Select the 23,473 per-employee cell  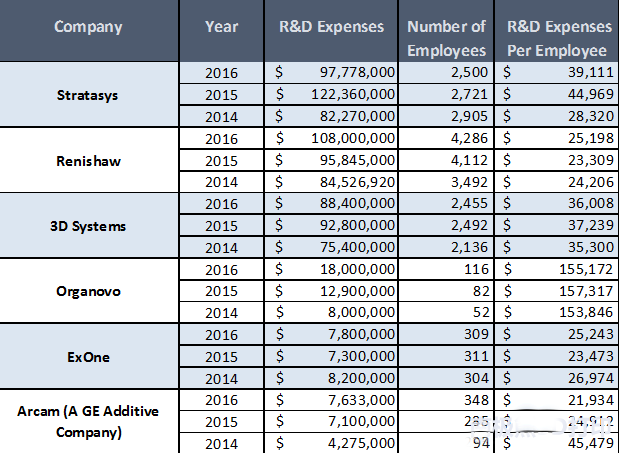[557, 357]
